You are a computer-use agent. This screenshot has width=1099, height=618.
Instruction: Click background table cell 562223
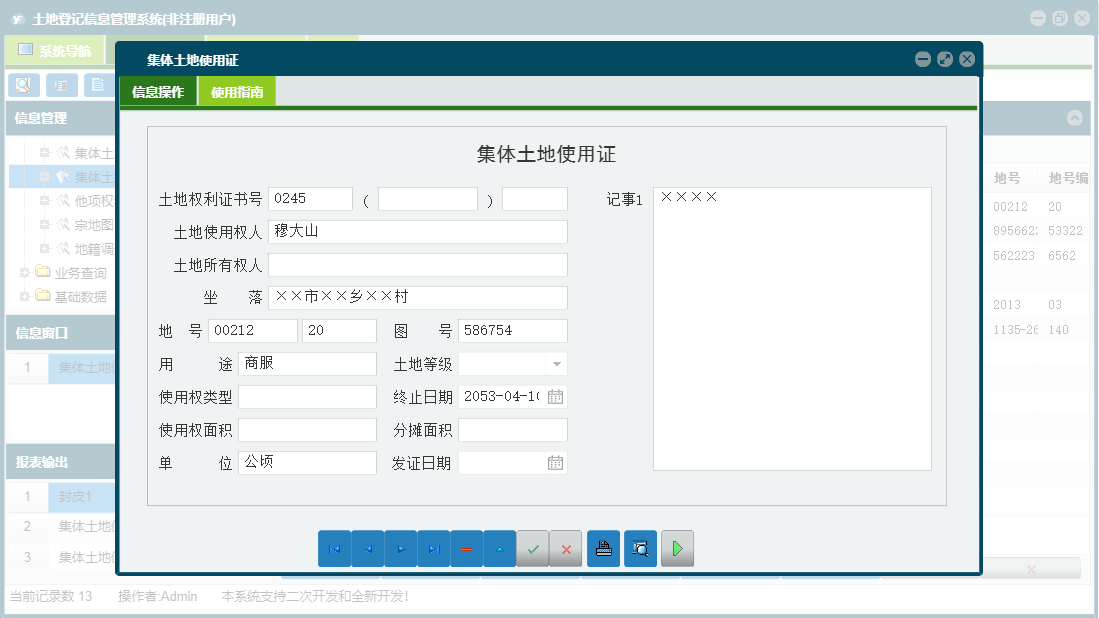pyautogui.click(x=1013, y=256)
